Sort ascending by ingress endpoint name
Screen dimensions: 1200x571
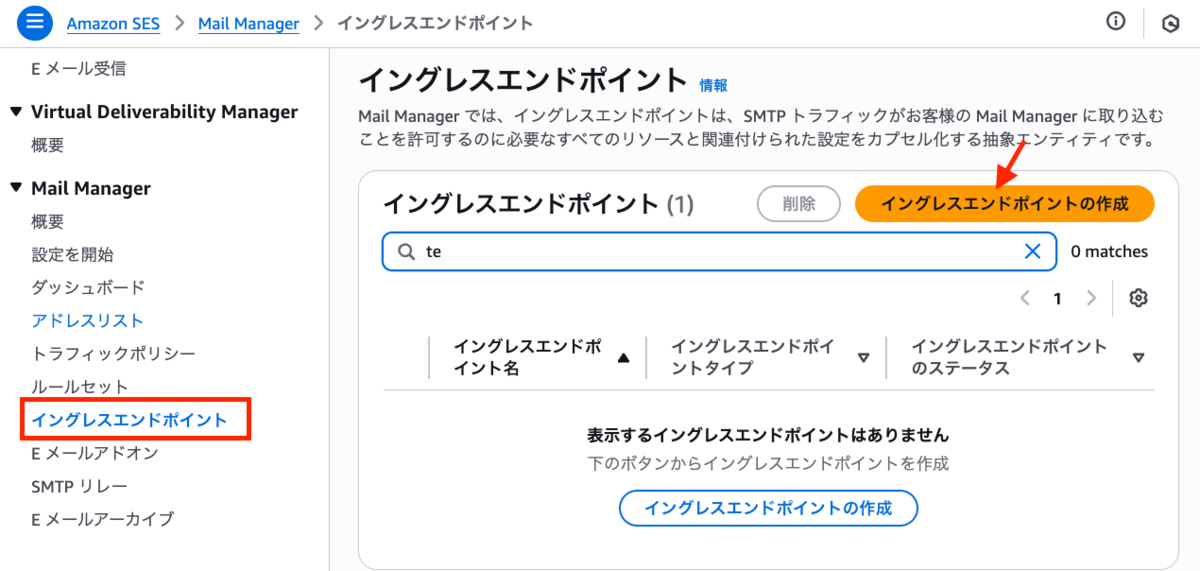(624, 358)
